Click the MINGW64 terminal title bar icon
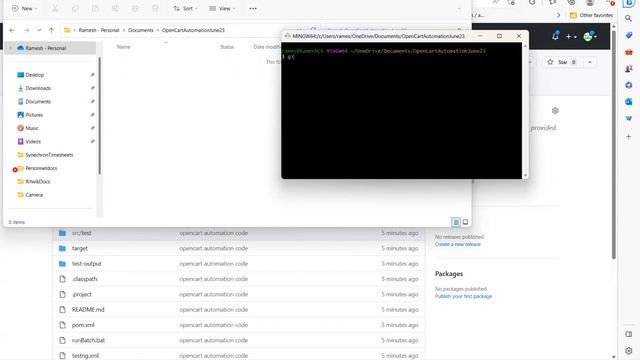Screen dimensions: 640x360 (287, 36)
